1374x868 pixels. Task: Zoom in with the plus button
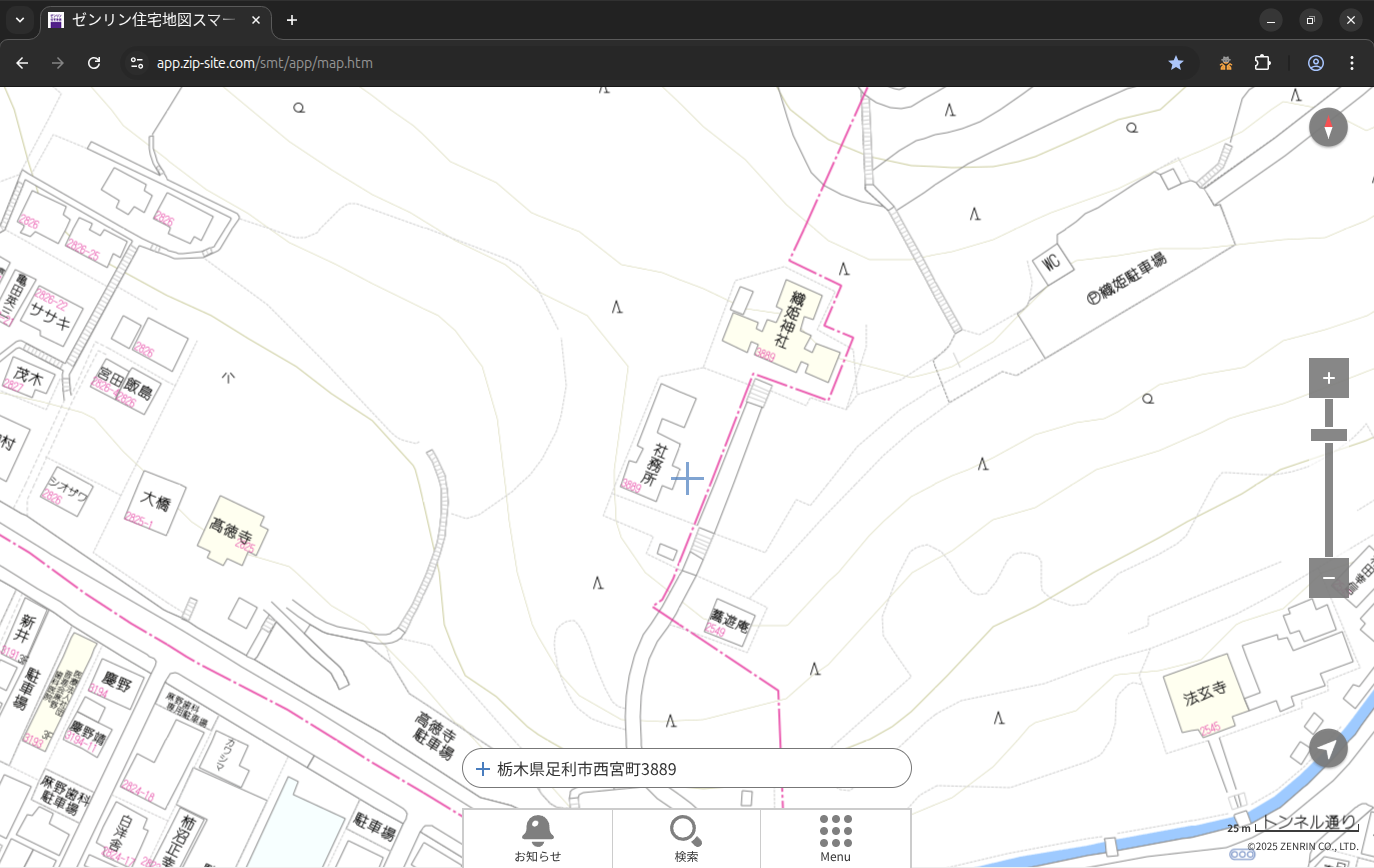pyautogui.click(x=1328, y=378)
